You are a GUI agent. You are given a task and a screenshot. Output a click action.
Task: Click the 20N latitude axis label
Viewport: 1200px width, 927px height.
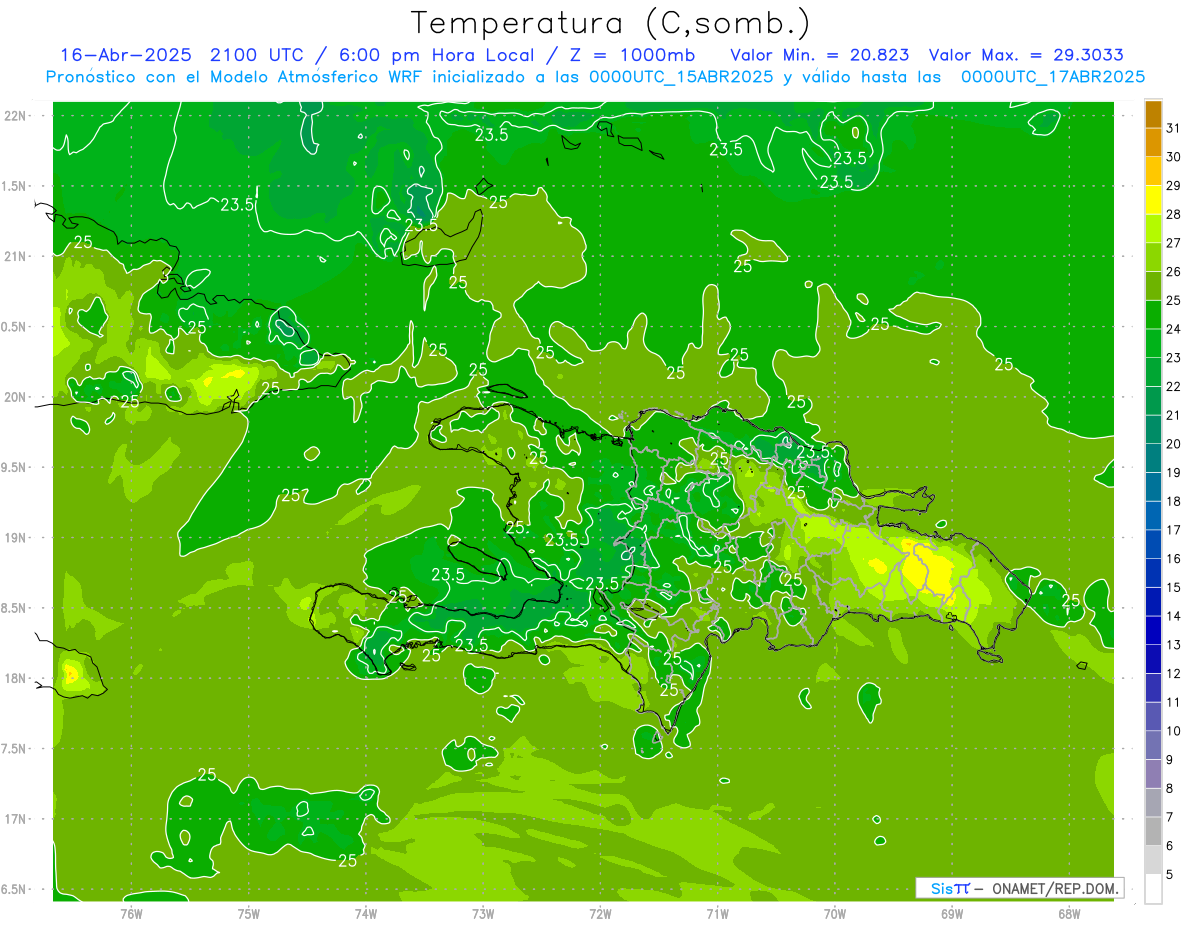[17, 397]
